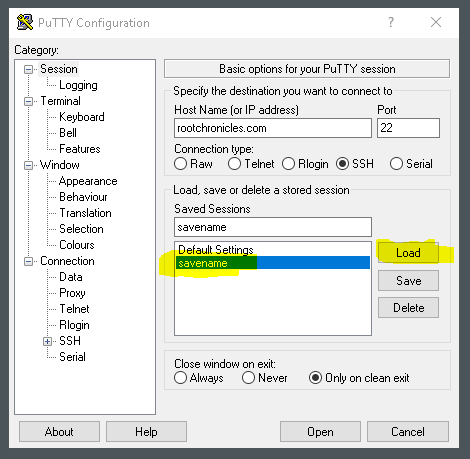Collapse the Terminal tree node
Image resolution: width=470 pixels, height=459 pixels.
tap(28, 101)
